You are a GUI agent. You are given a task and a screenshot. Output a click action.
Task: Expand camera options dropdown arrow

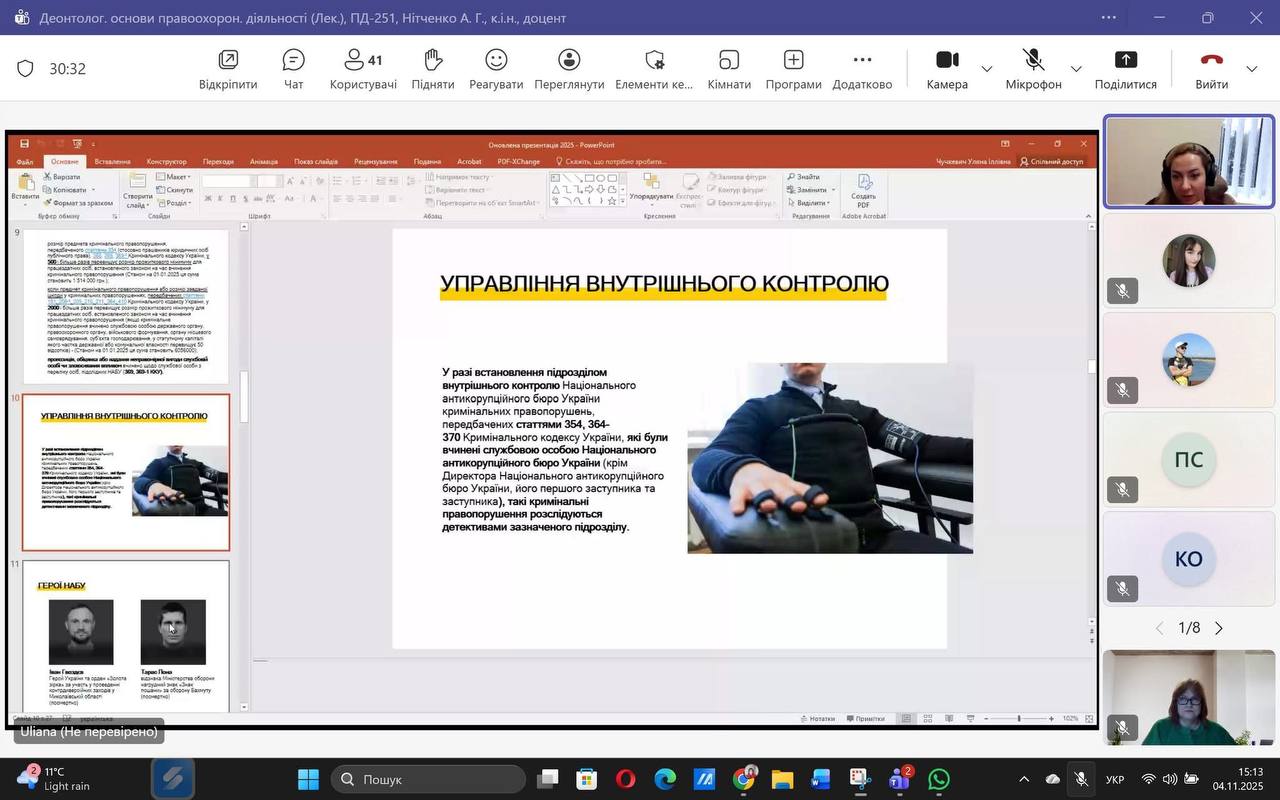coord(987,69)
